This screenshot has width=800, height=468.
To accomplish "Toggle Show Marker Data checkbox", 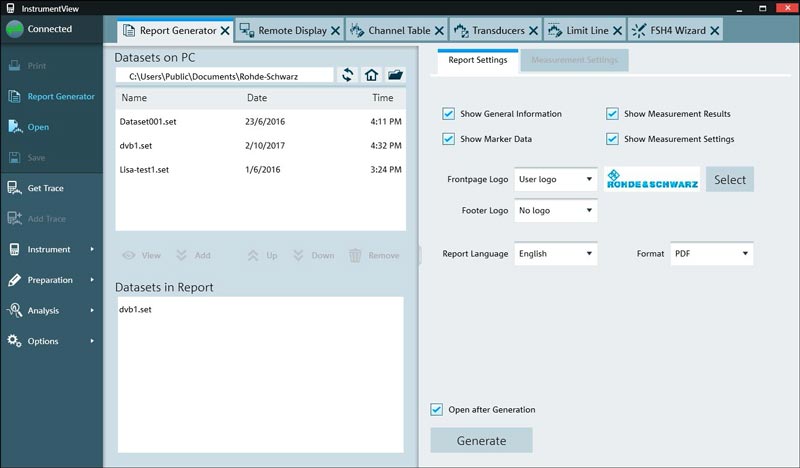I will [x=448, y=139].
